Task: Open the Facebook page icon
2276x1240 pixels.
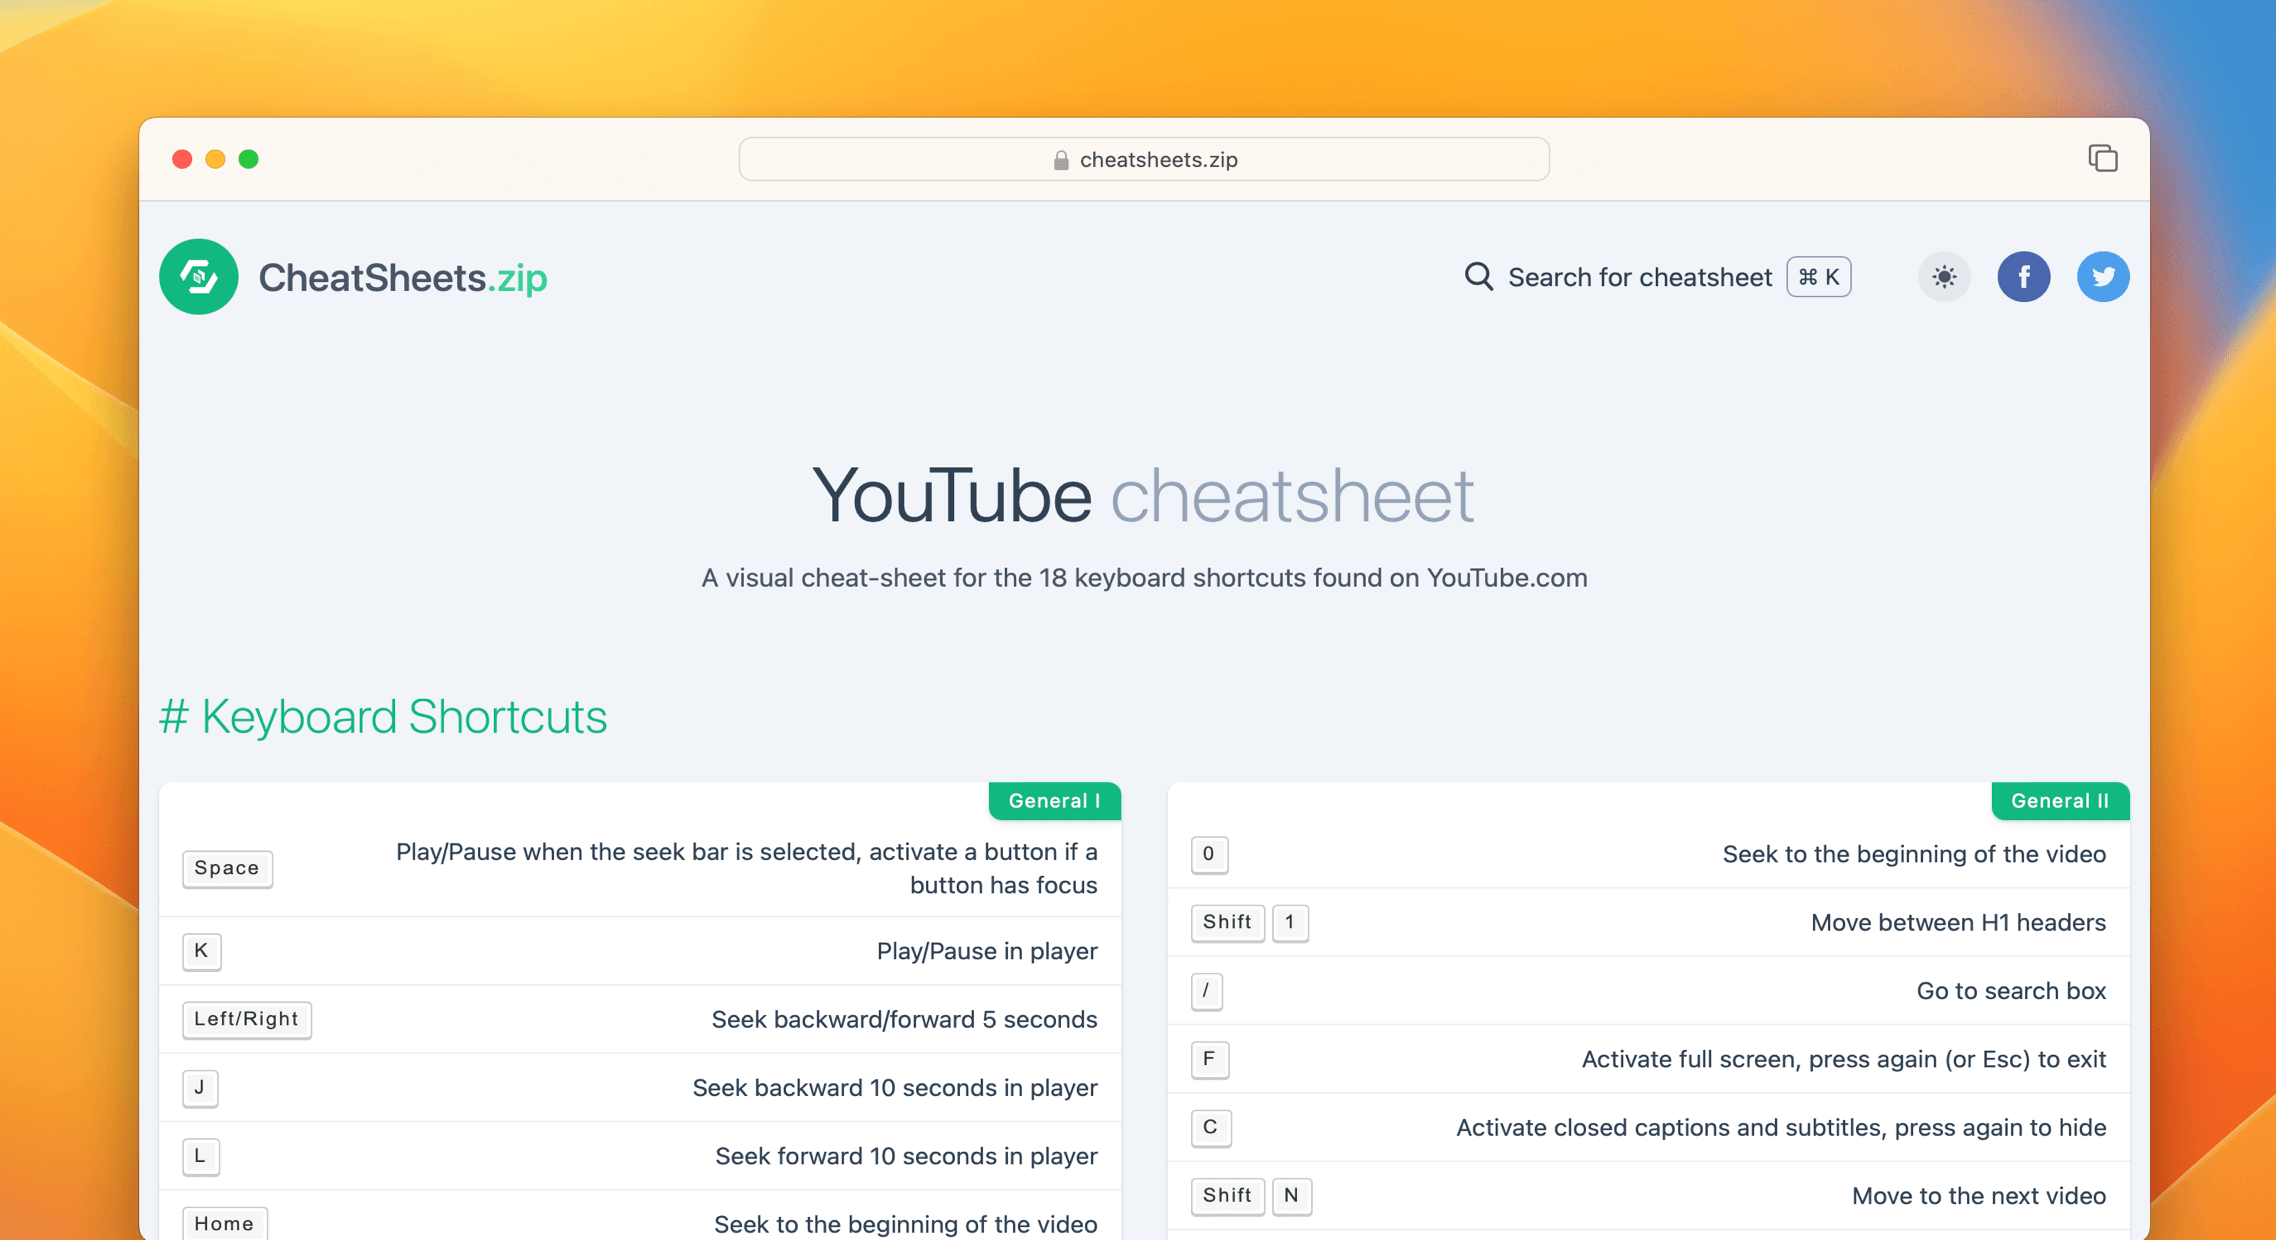Action: [x=2024, y=277]
